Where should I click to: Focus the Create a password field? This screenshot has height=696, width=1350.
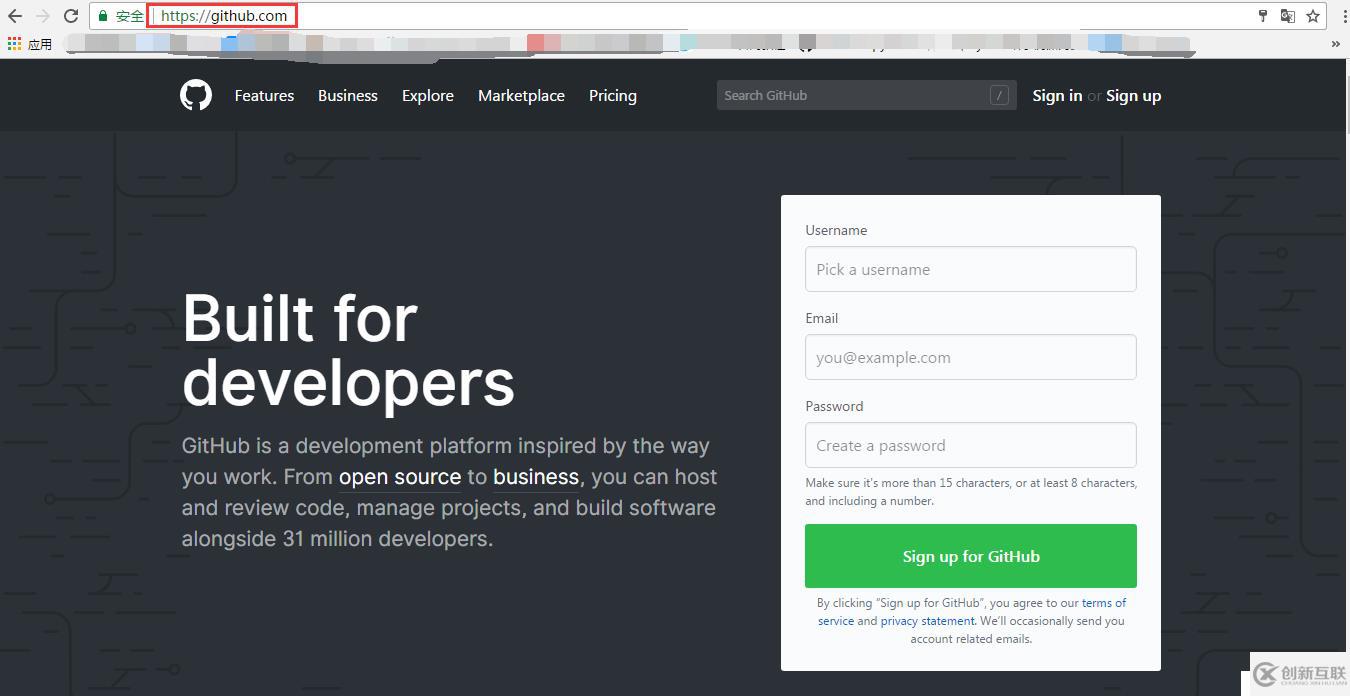click(970, 445)
